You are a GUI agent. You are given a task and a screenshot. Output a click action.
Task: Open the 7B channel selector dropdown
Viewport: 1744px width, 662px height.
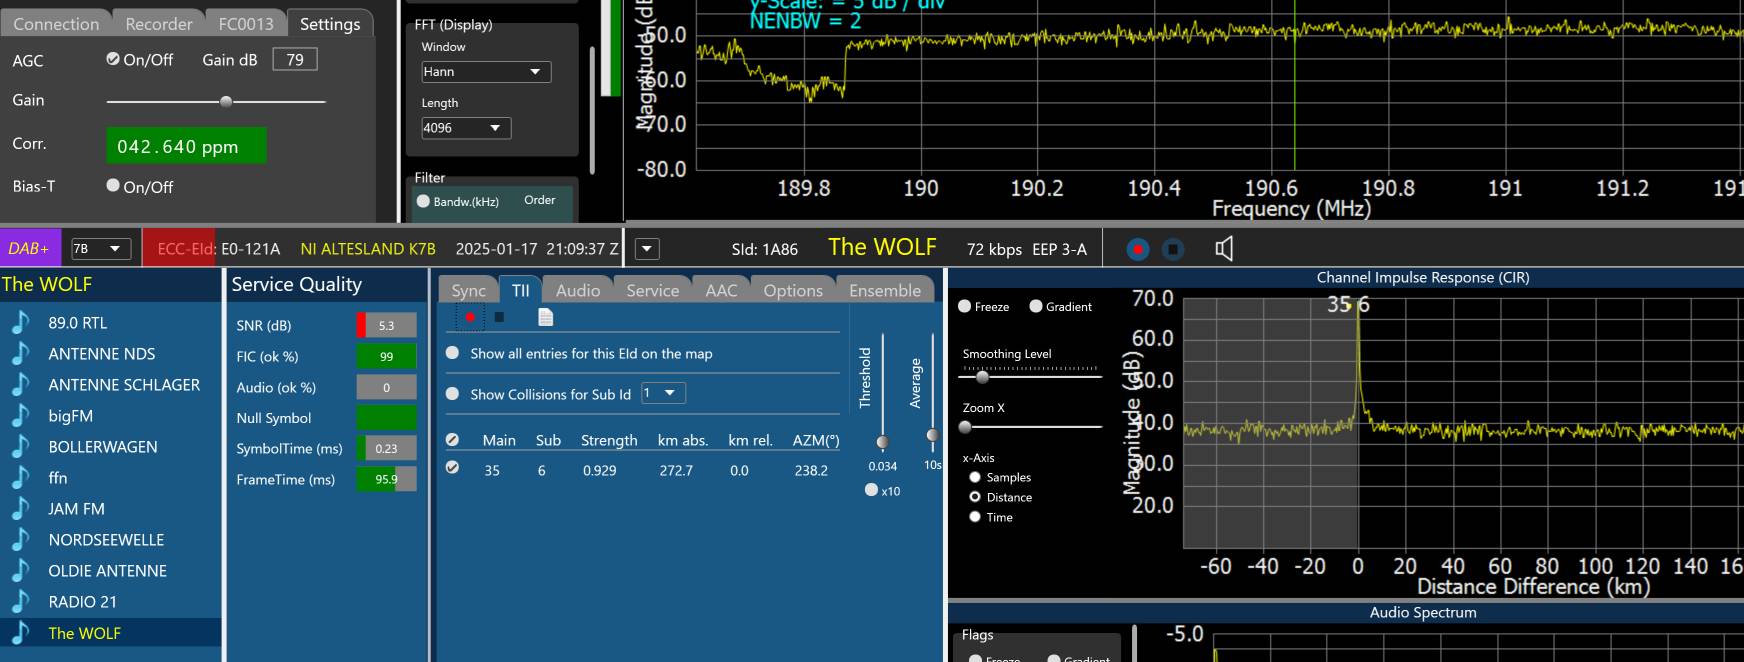(x=101, y=249)
